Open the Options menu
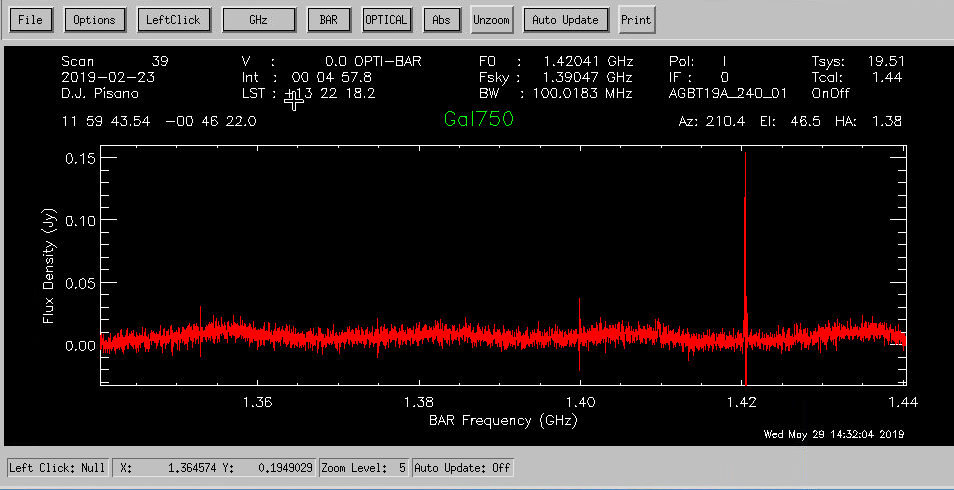954x490 pixels. [94, 19]
